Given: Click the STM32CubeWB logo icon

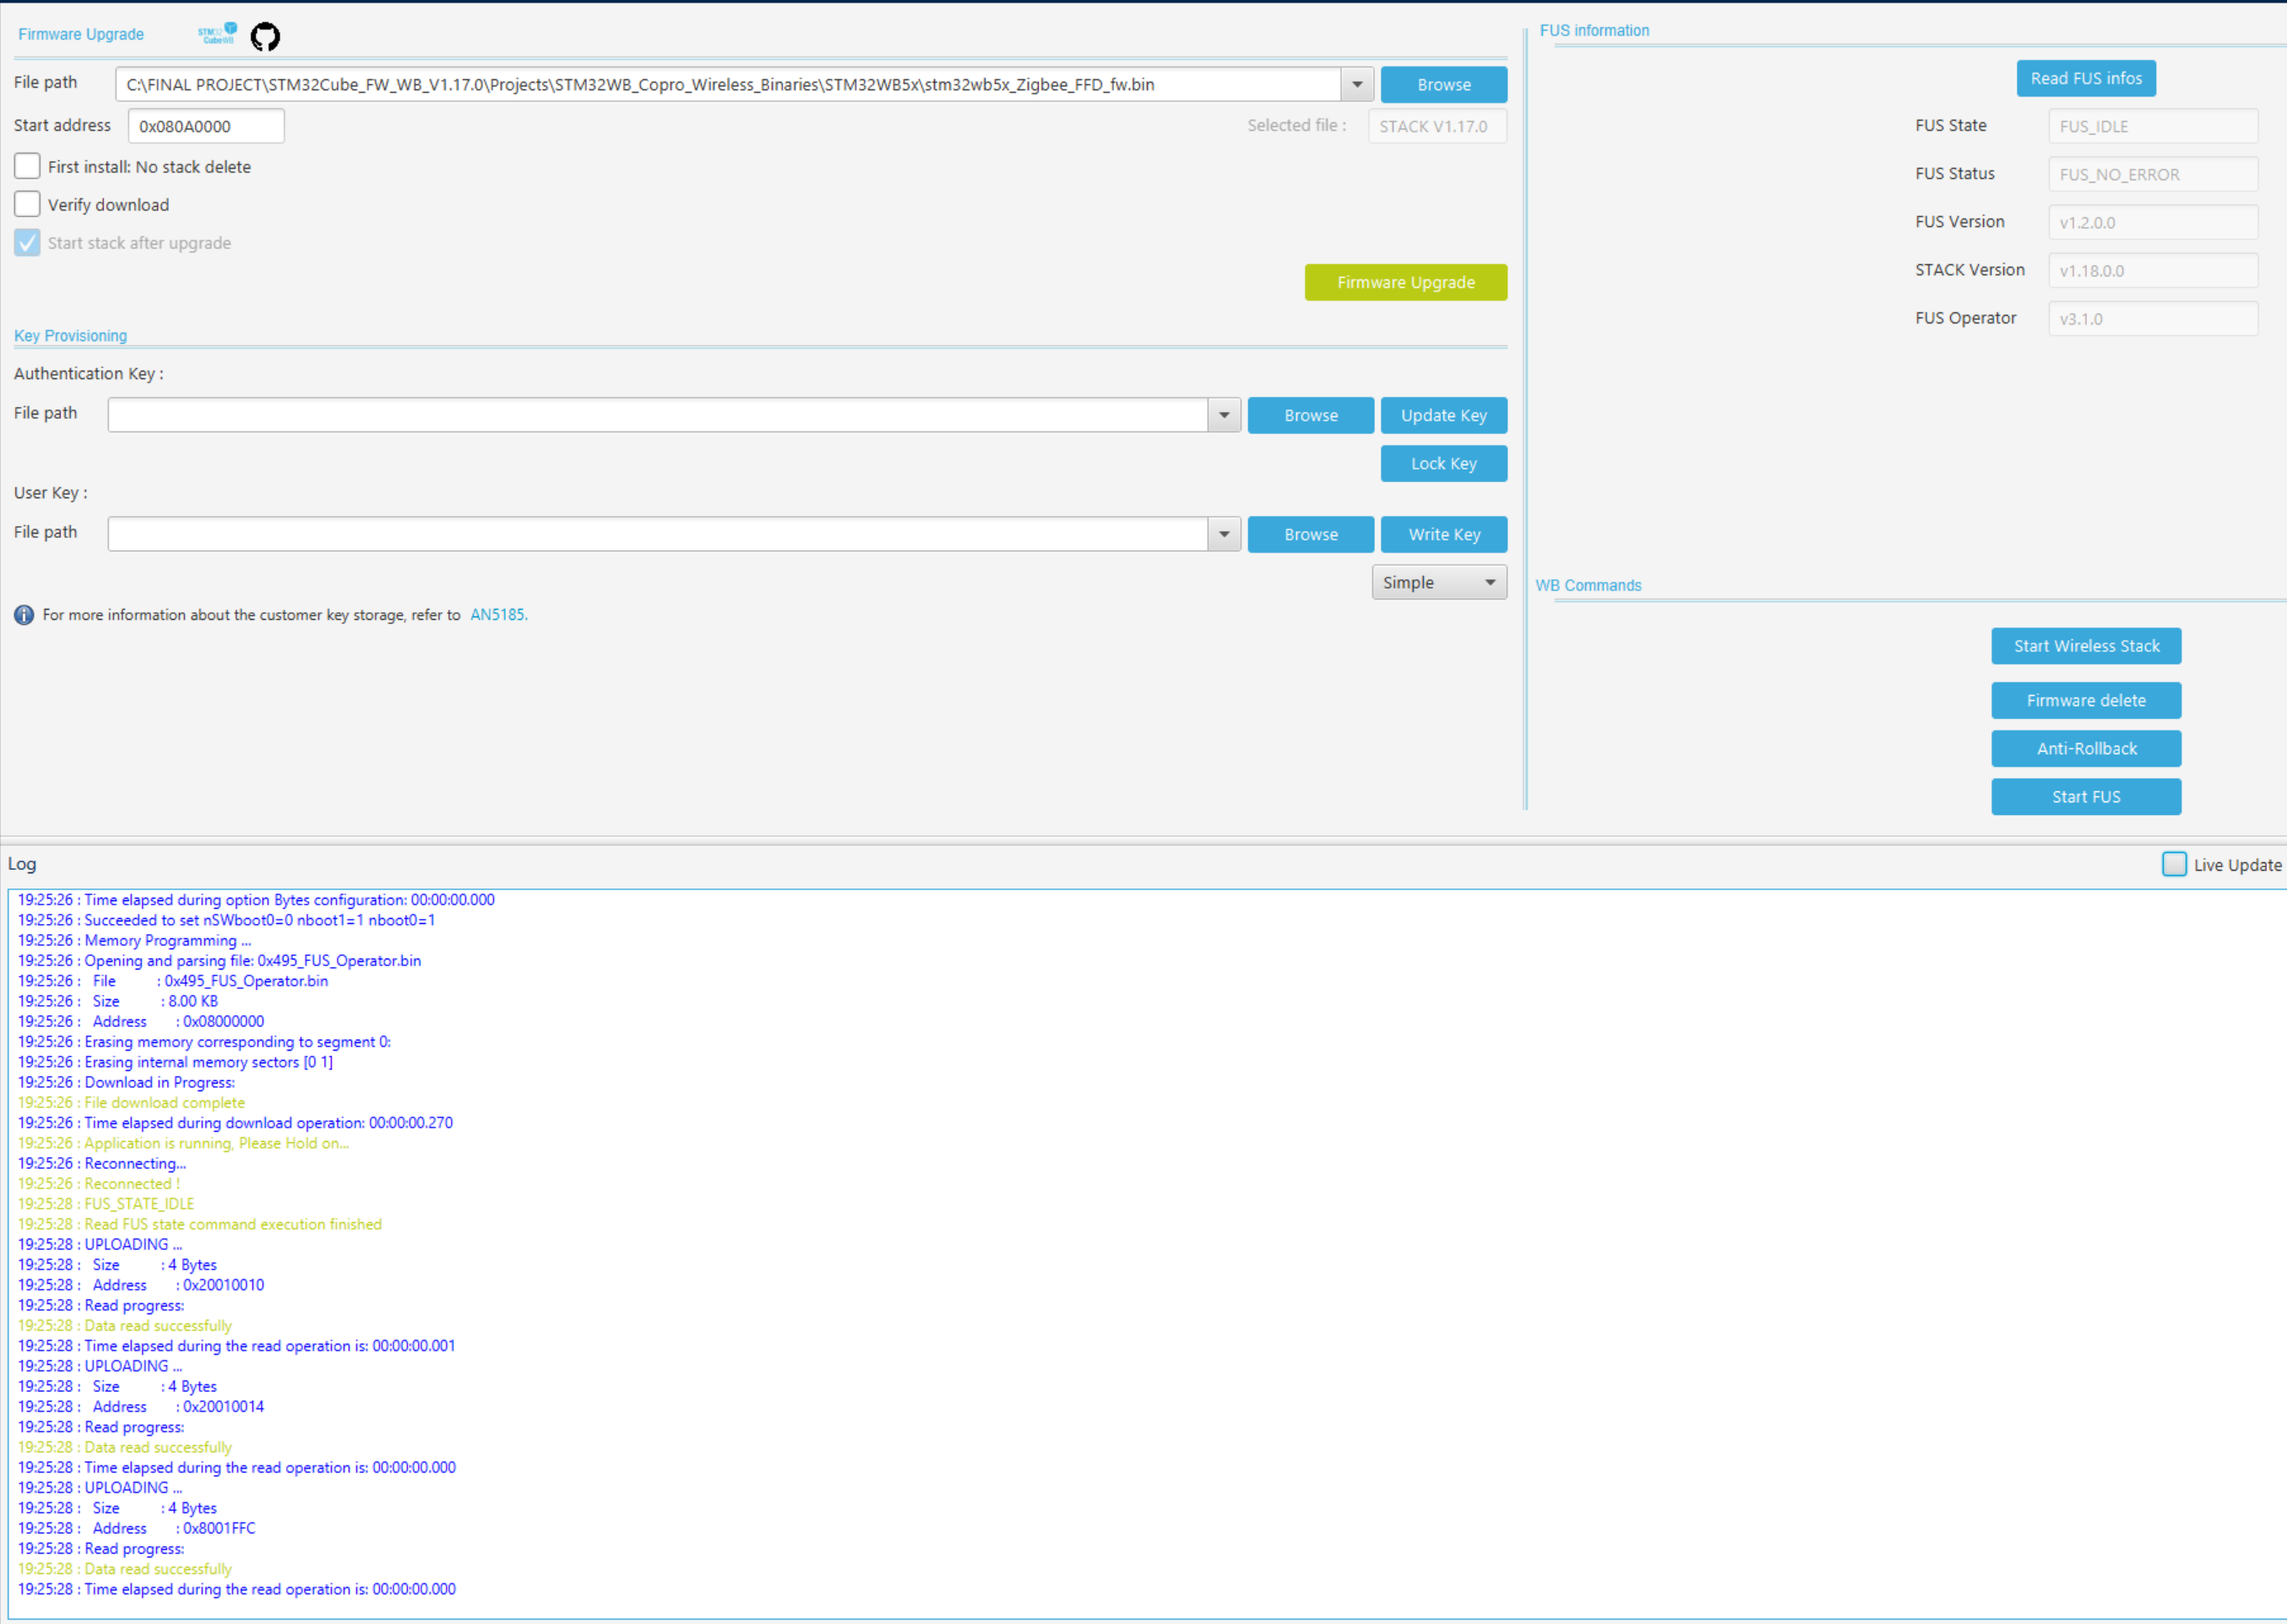Looking at the screenshot, I should (218, 34).
